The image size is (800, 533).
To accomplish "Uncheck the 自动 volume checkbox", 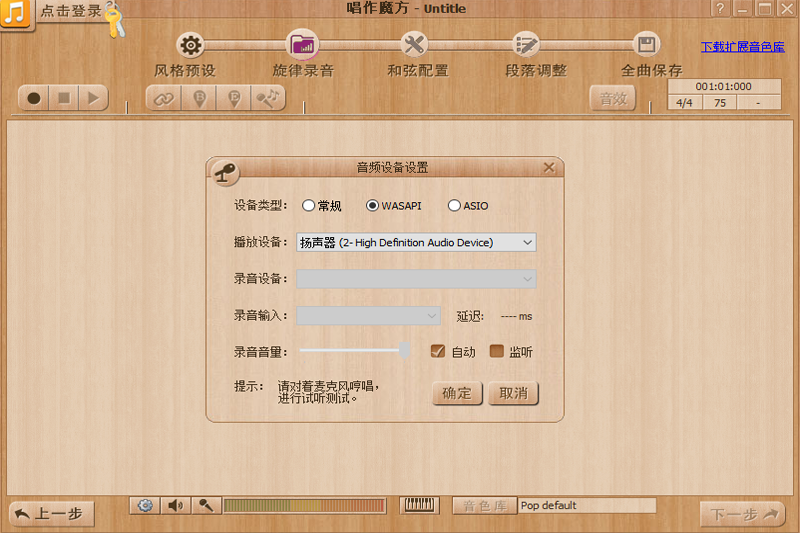I will 437,351.
